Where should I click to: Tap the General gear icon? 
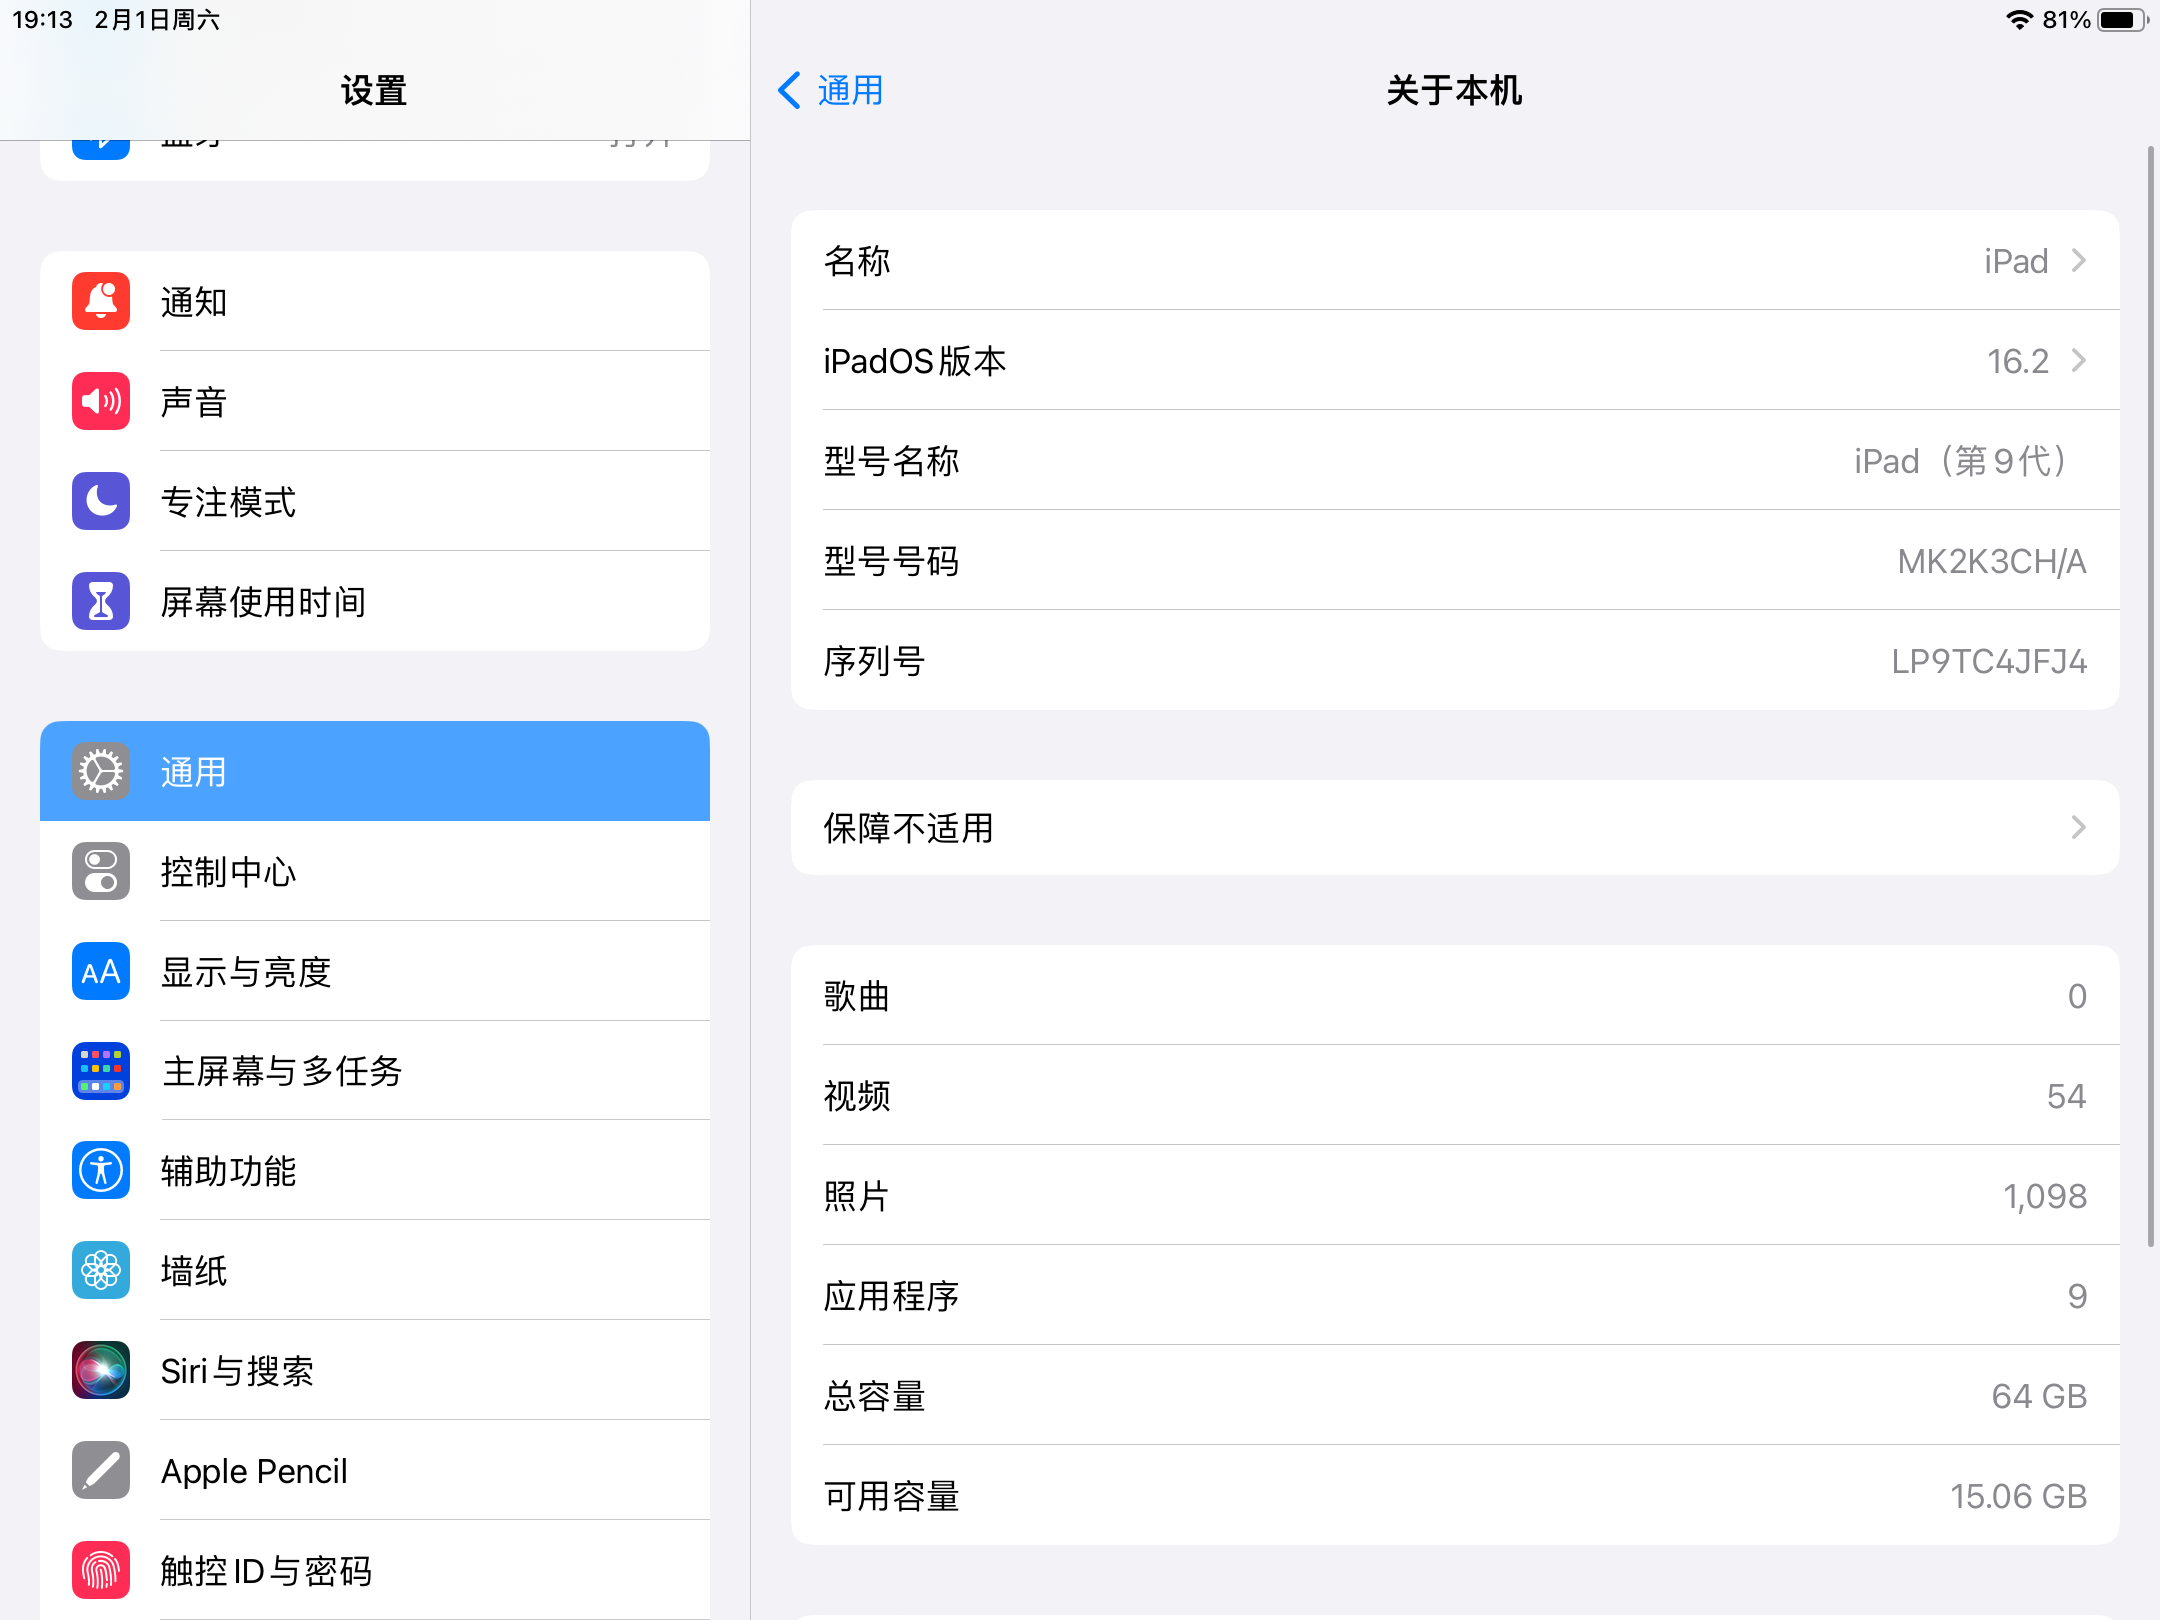coord(101,771)
